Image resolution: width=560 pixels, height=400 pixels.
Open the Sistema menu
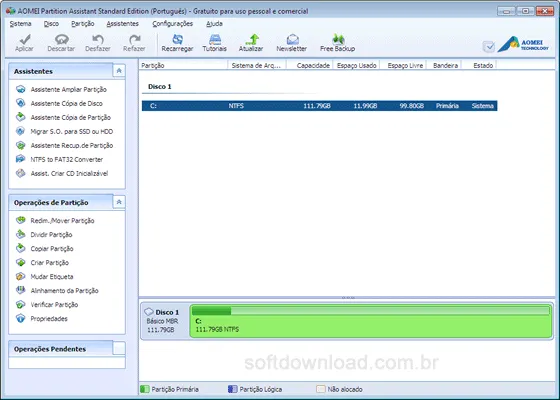pyautogui.click(x=20, y=24)
